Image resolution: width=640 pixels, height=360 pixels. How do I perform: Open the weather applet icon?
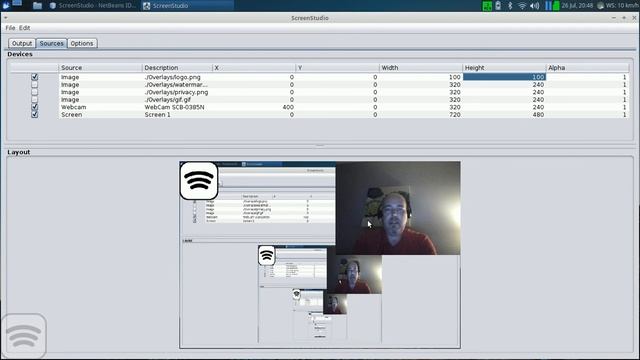[x=600, y=6]
